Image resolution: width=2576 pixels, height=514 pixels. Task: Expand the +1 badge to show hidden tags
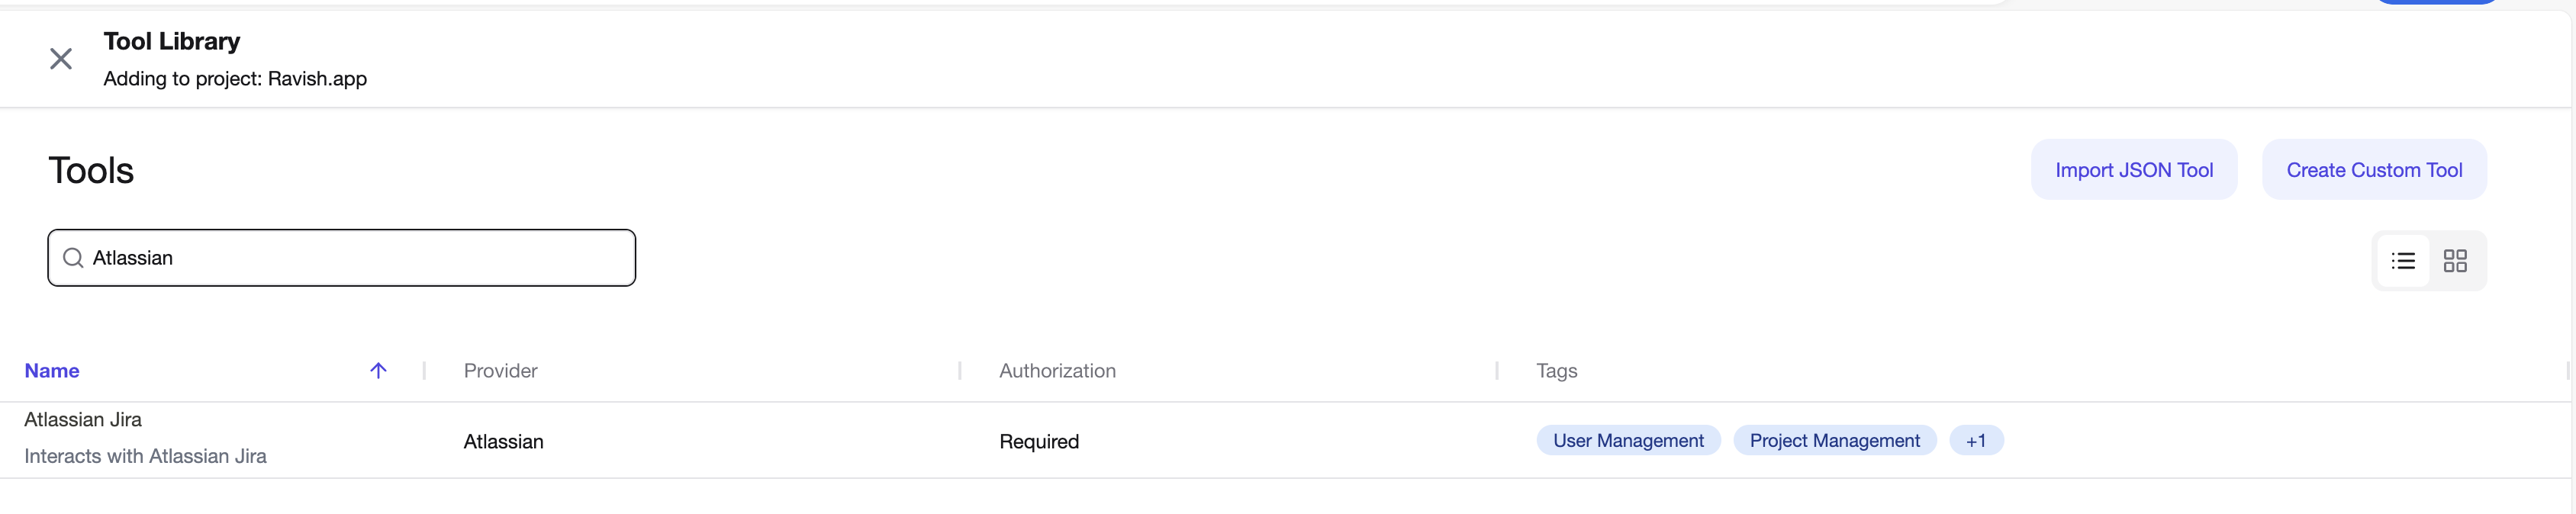[x=1976, y=440]
